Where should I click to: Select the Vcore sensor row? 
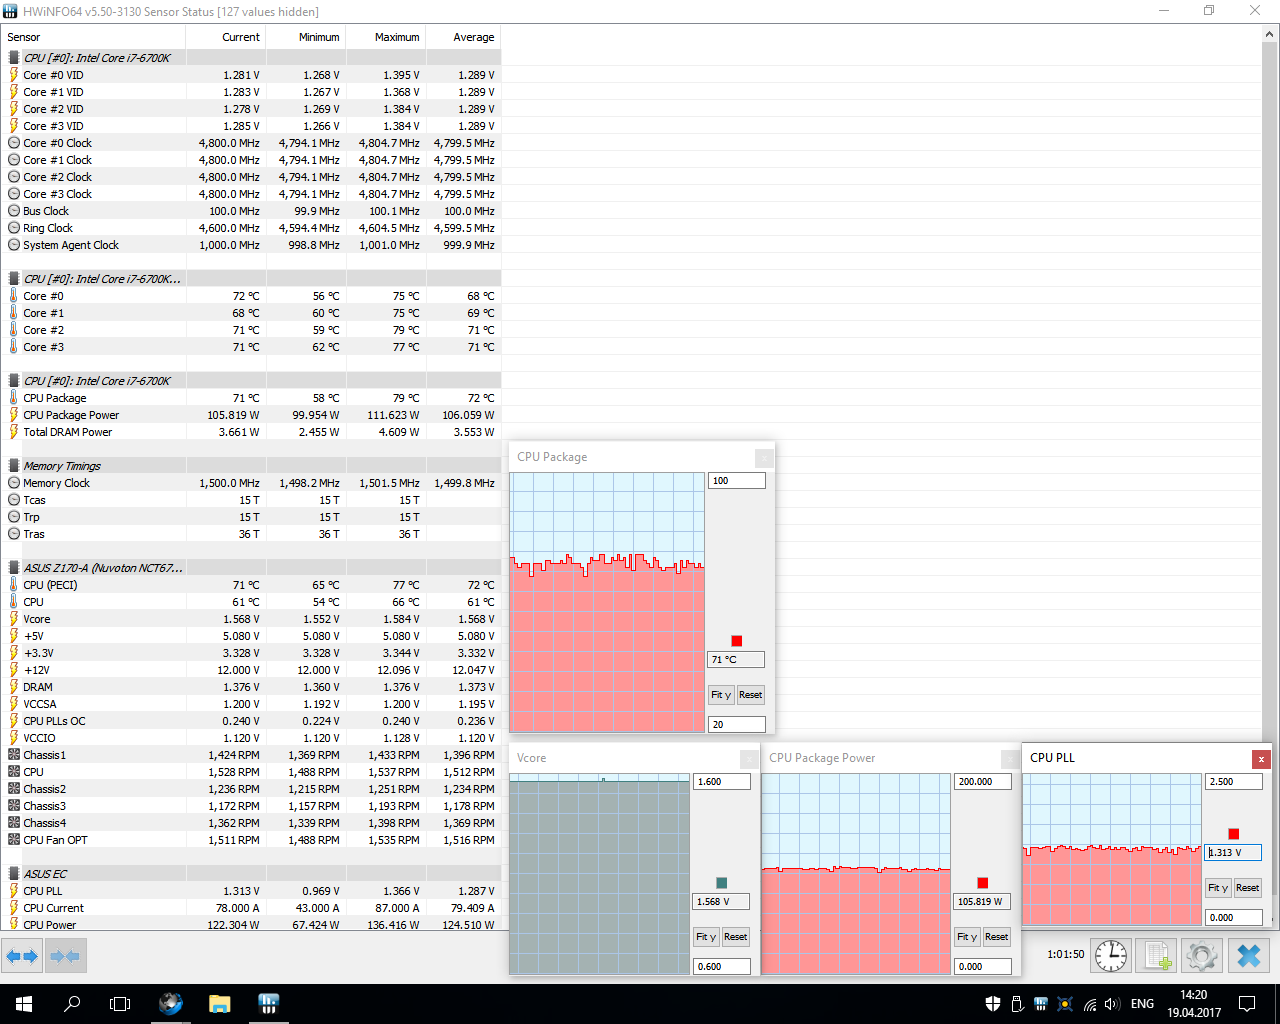tap(251, 619)
